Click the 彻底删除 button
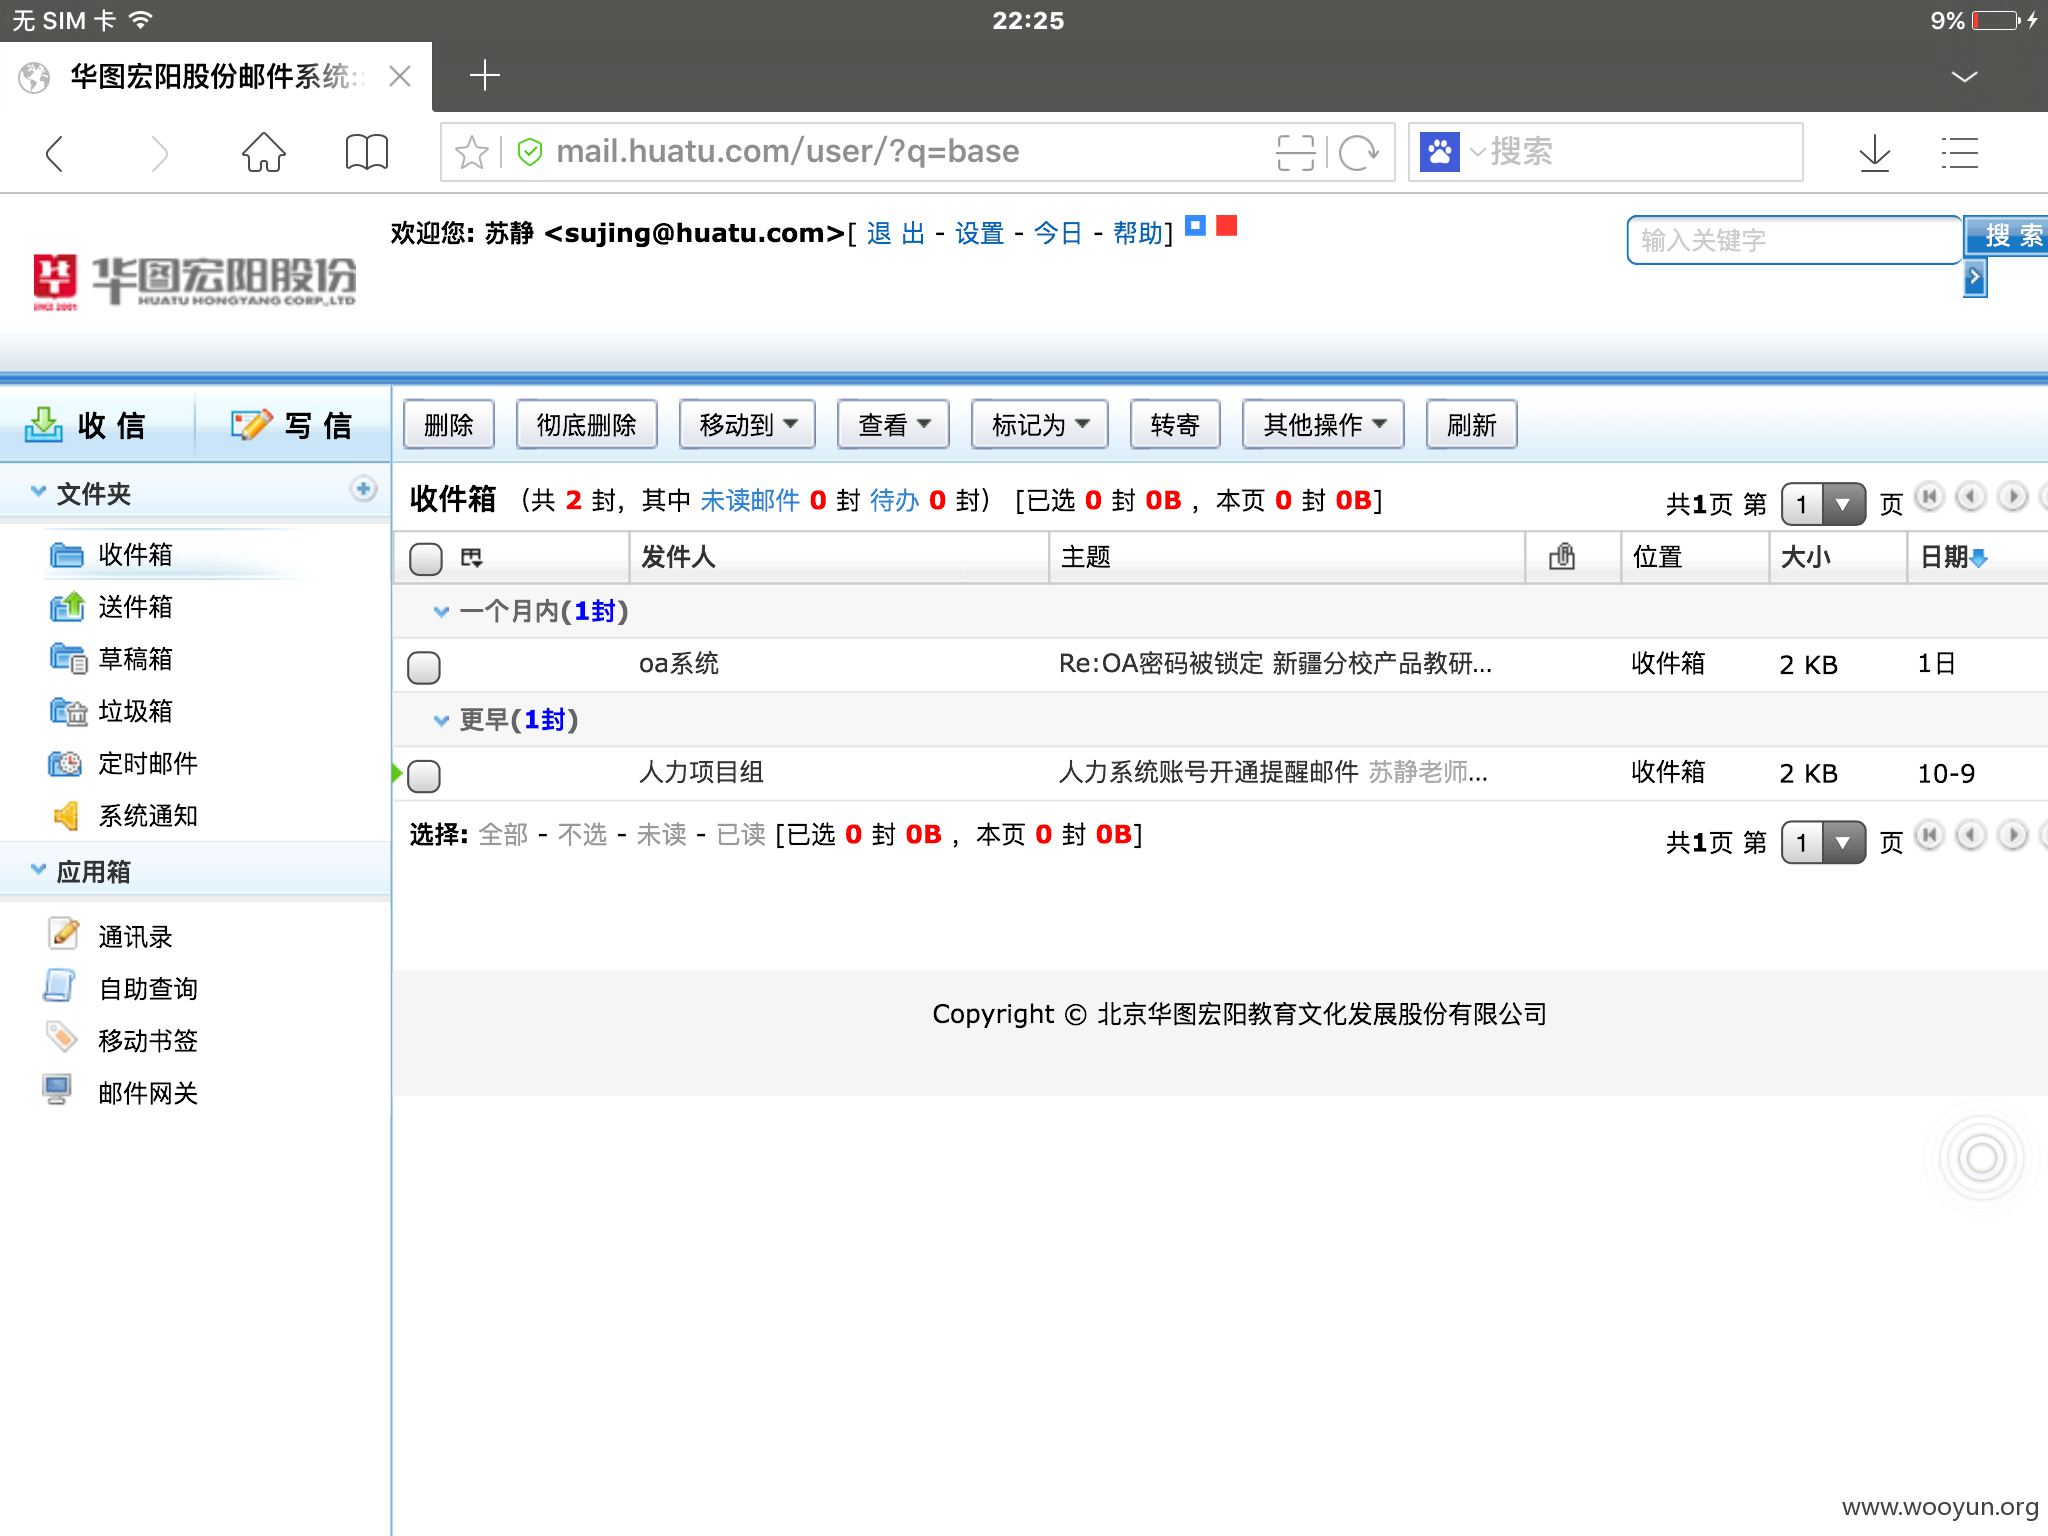This screenshot has height=1536, width=2048. 587,425
